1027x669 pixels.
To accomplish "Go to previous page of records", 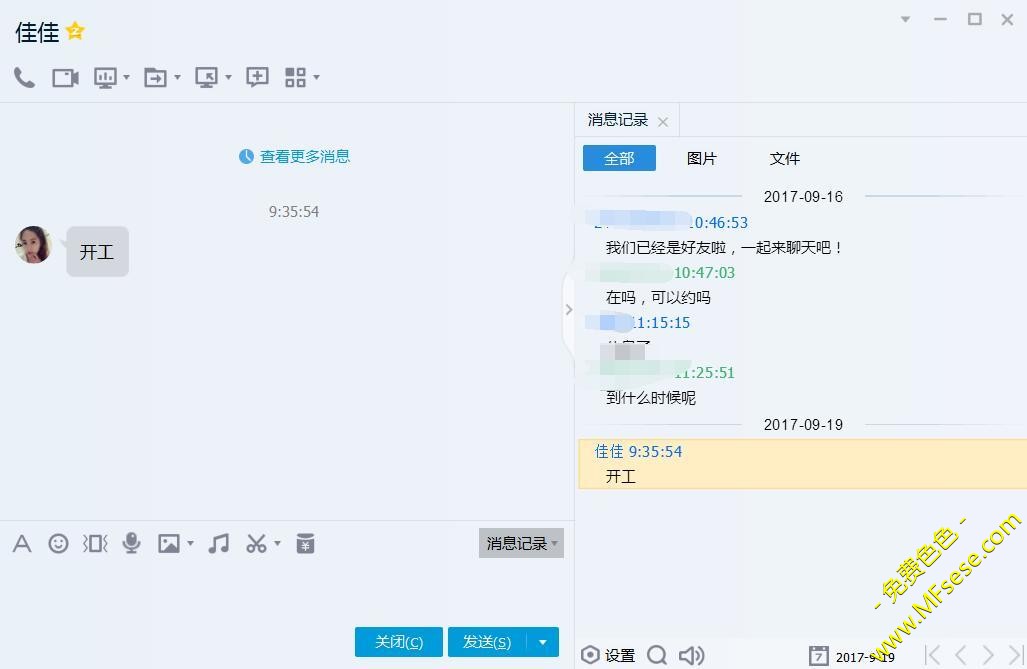I will click(x=961, y=655).
